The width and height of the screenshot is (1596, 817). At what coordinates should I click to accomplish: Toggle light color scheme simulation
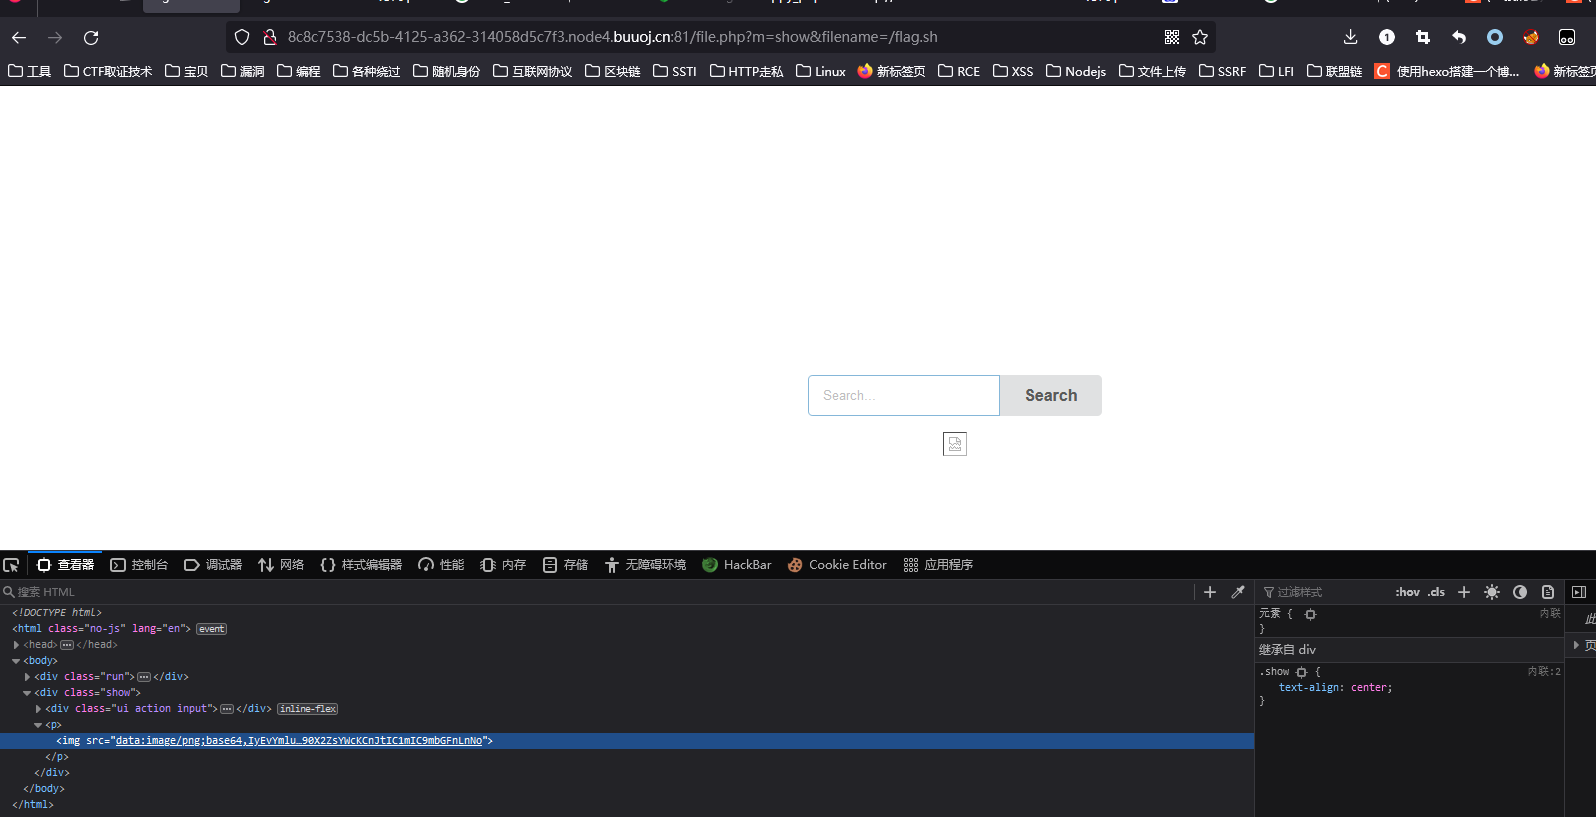coord(1492,592)
